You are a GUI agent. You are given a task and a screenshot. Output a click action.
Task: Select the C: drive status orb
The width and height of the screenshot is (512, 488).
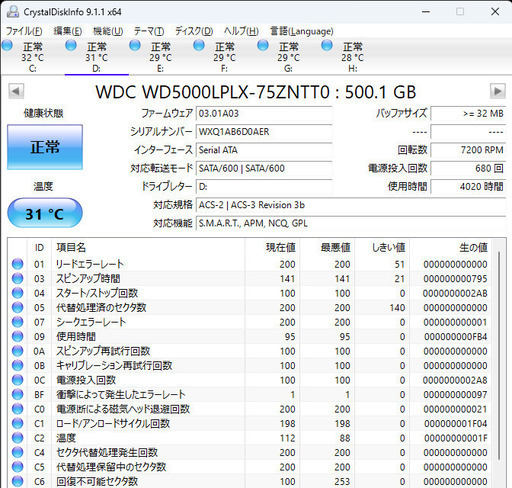click(x=8, y=46)
